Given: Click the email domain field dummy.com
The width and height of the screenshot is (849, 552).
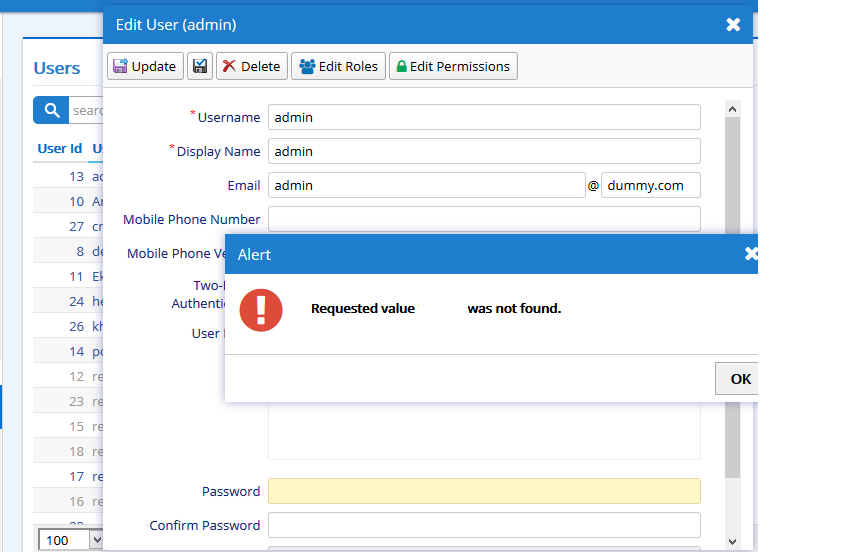Looking at the screenshot, I should pyautogui.click(x=651, y=185).
